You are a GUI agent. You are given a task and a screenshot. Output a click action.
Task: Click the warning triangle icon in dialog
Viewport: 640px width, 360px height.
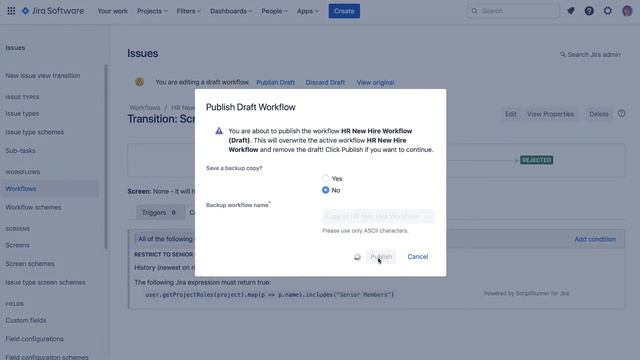(219, 131)
